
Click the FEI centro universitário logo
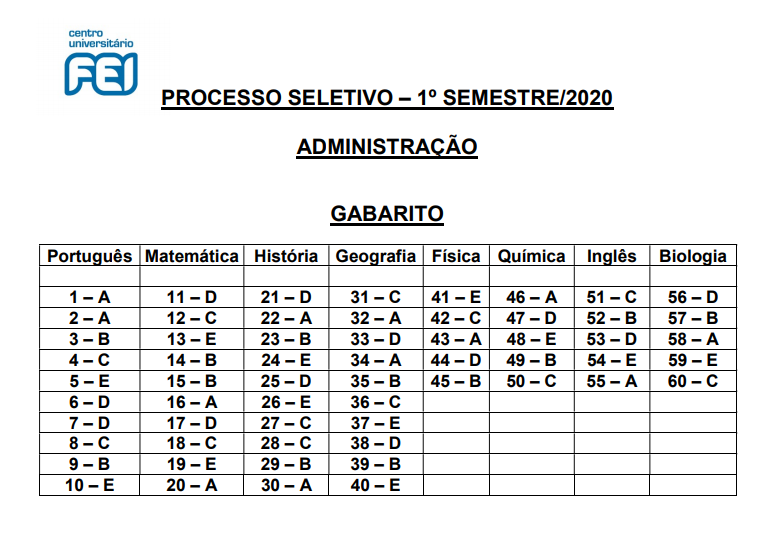click(101, 62)
